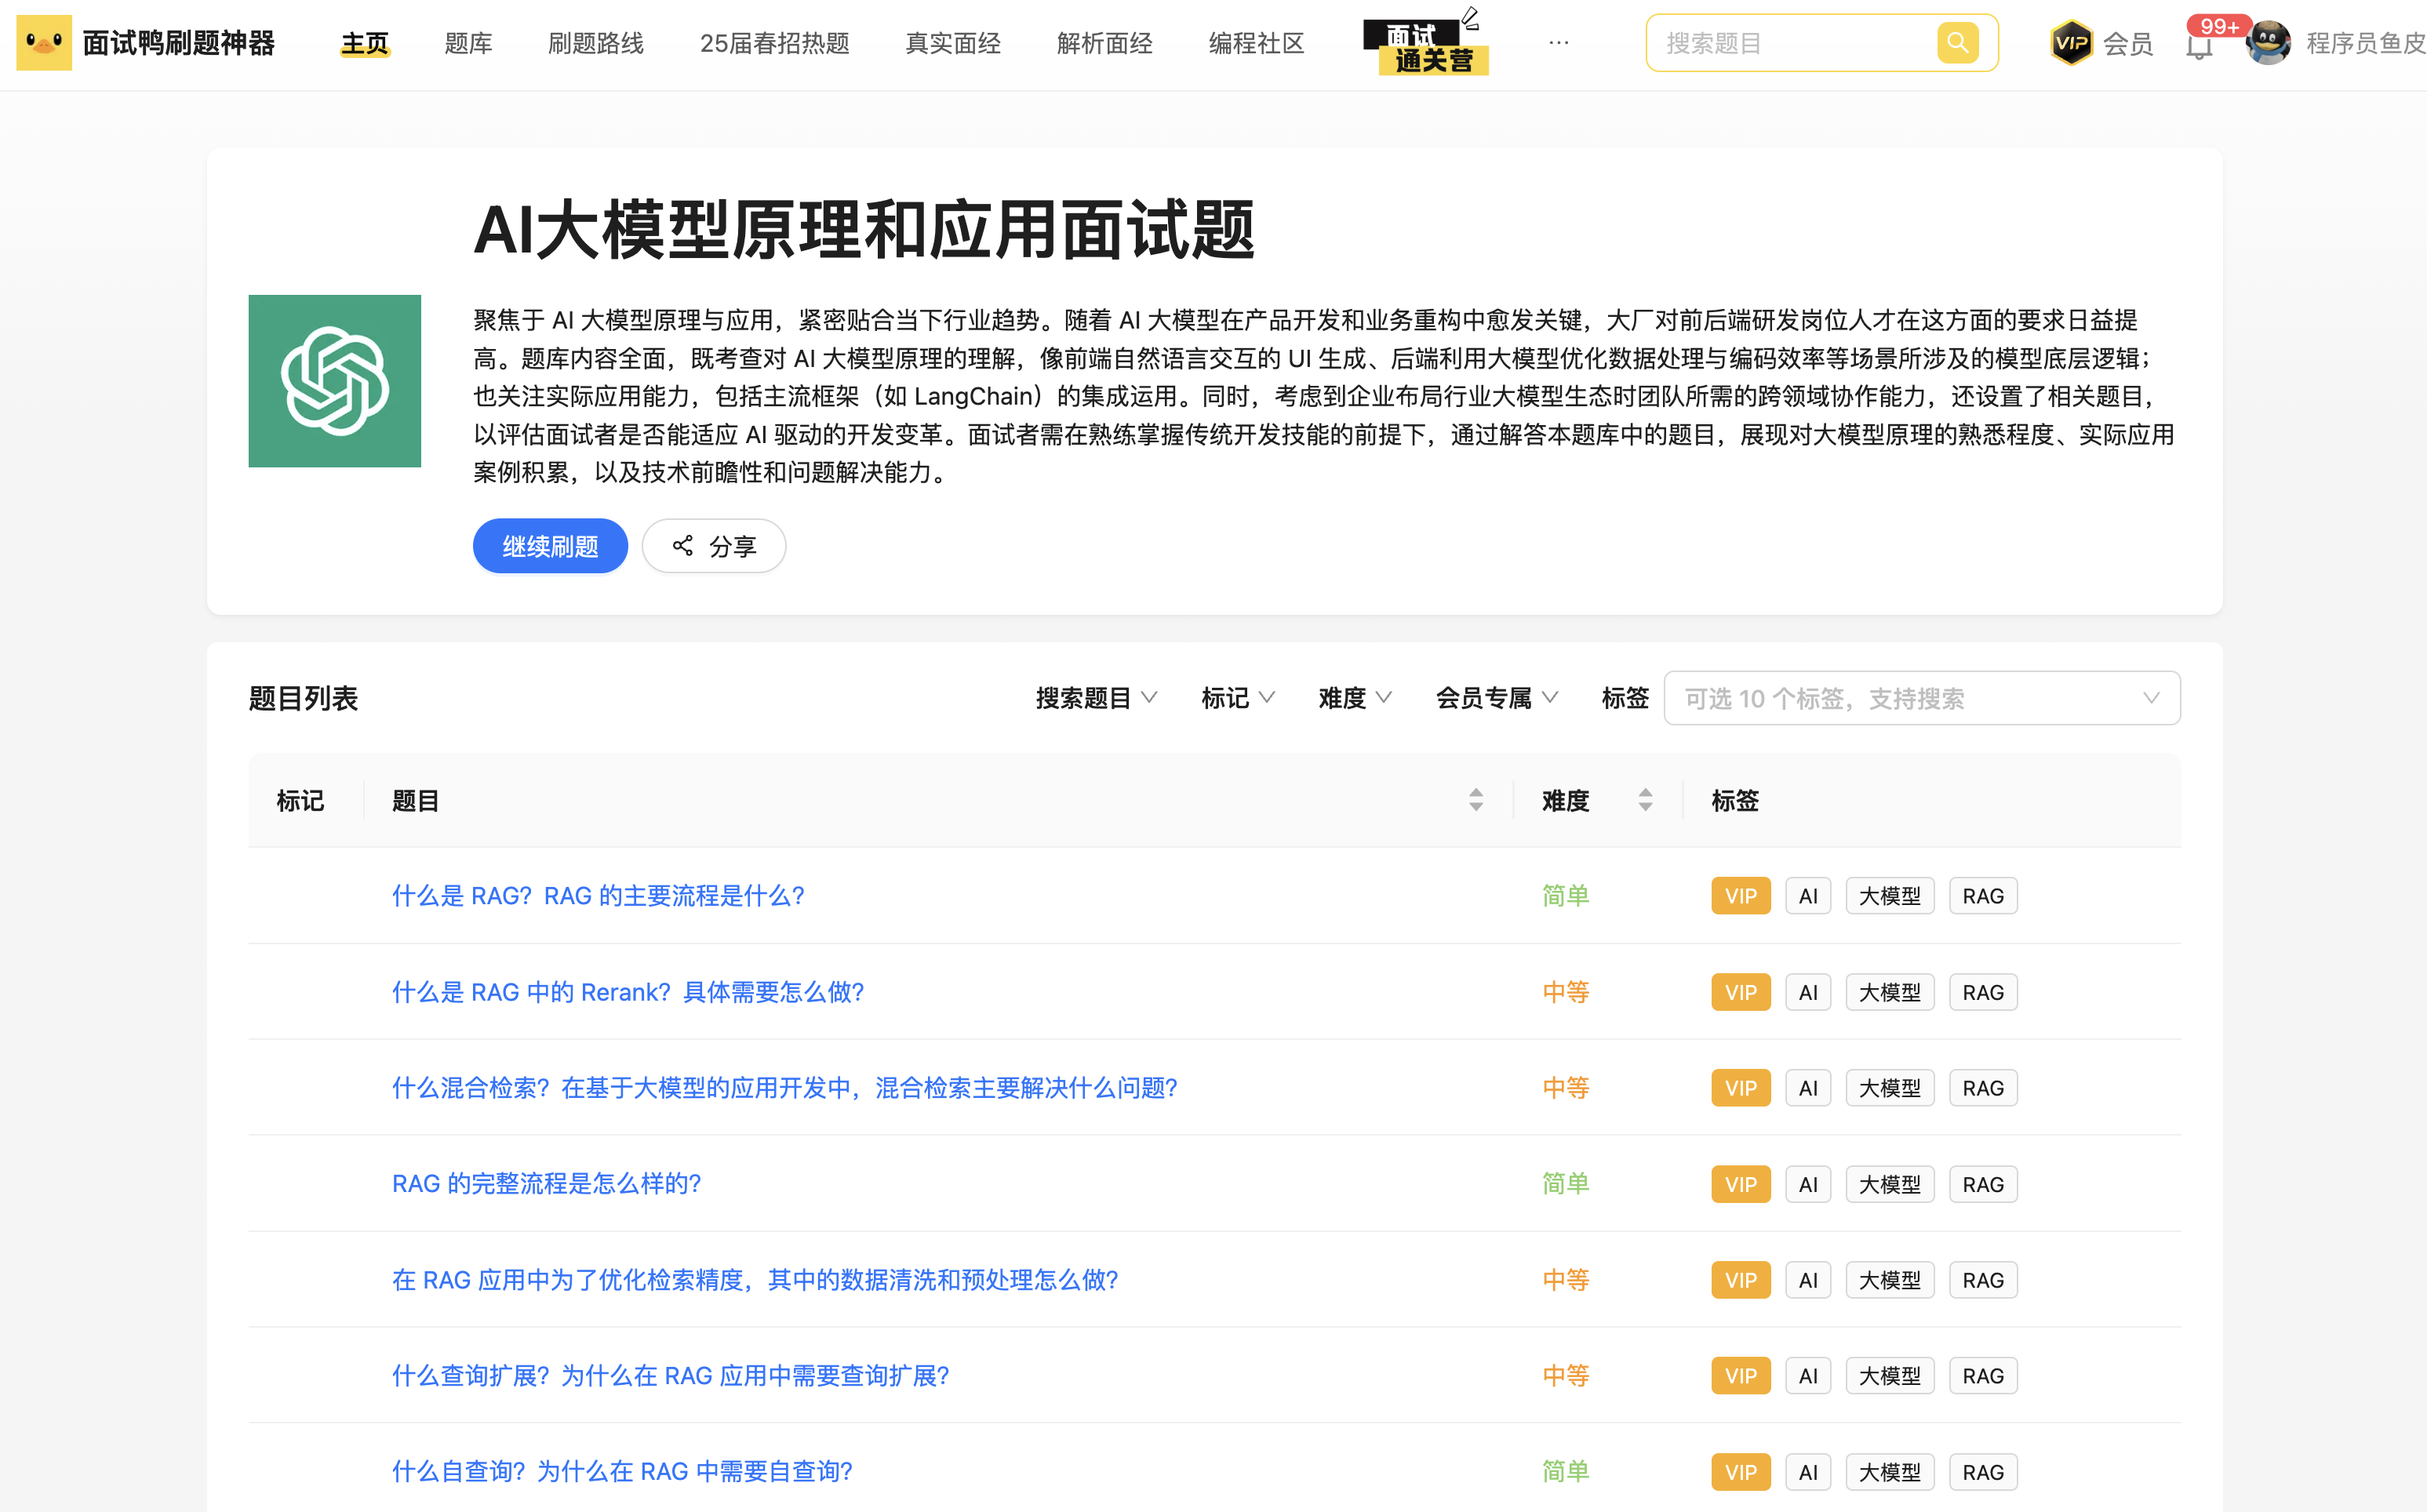Click the VIP membership badge icon
2427x1512 pixels.
click(x=2071, y=43)
